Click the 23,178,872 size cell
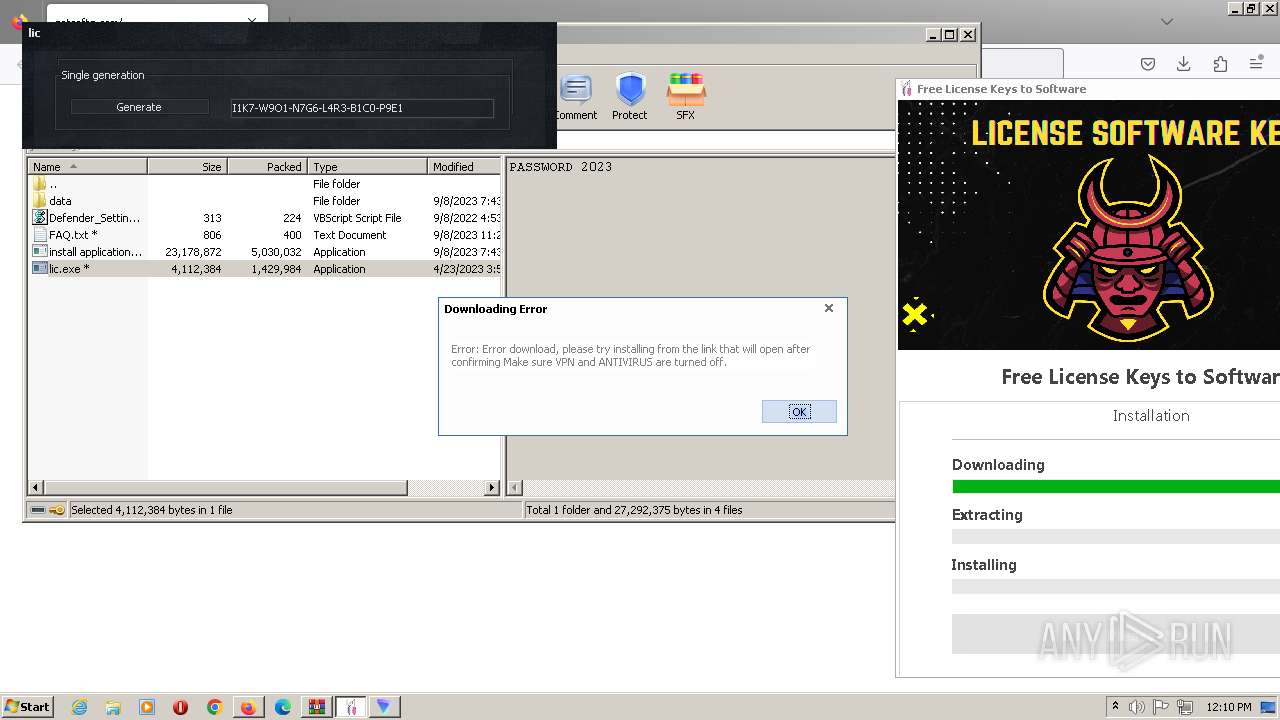Viewport: 1280px width, 720px height. pyautogui.click(x=193, y=252)
